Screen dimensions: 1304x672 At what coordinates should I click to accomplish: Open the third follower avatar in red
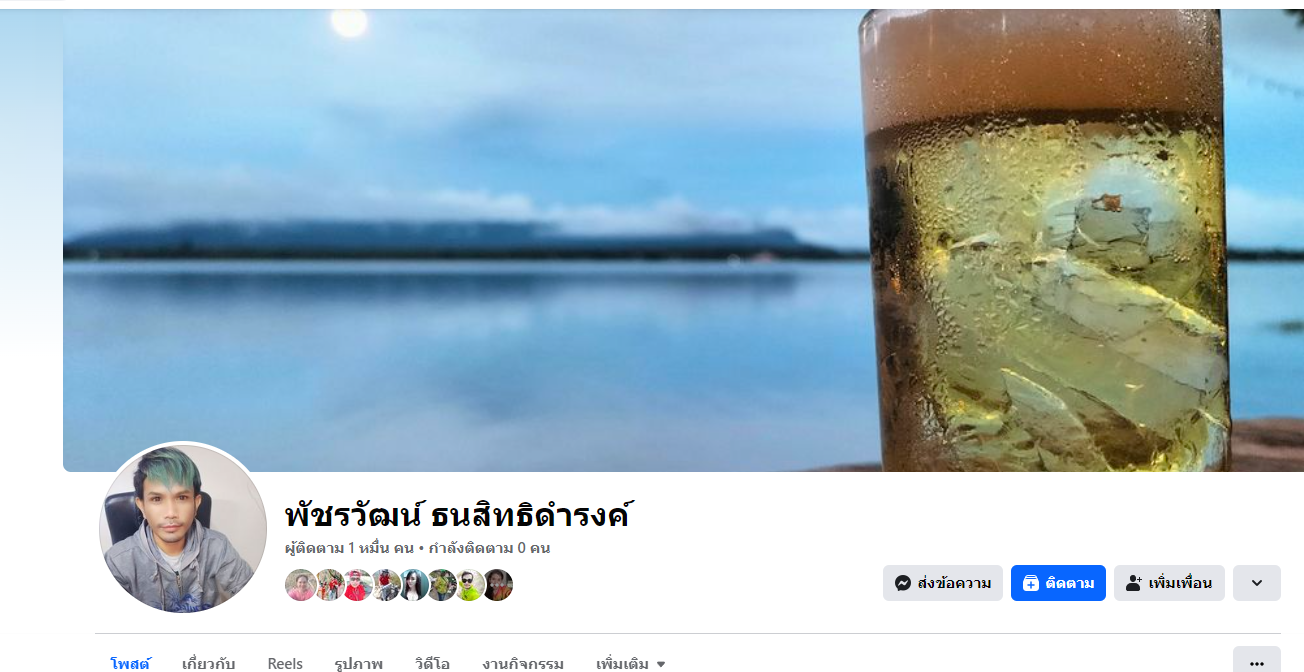[x=358, y=585]
